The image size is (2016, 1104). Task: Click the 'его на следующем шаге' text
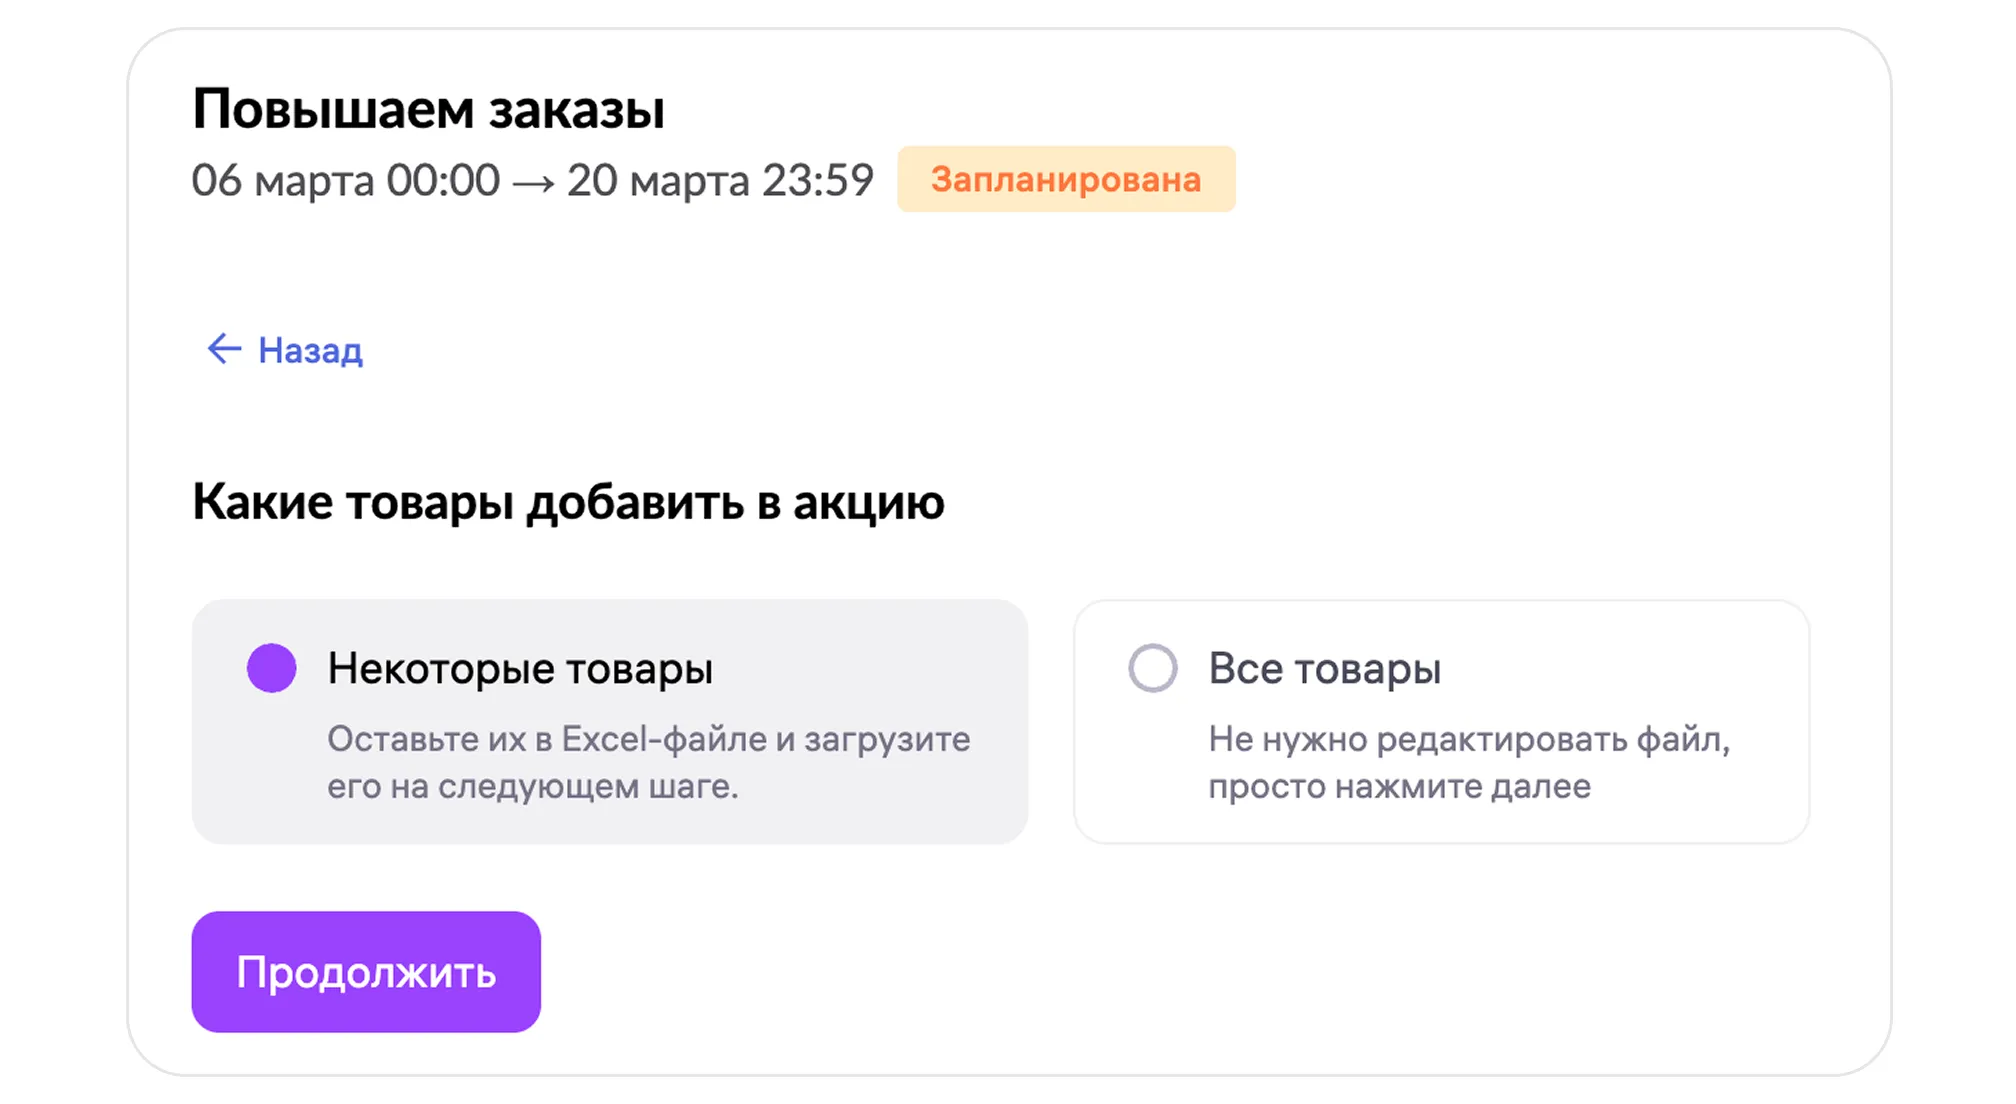point(532,786)
